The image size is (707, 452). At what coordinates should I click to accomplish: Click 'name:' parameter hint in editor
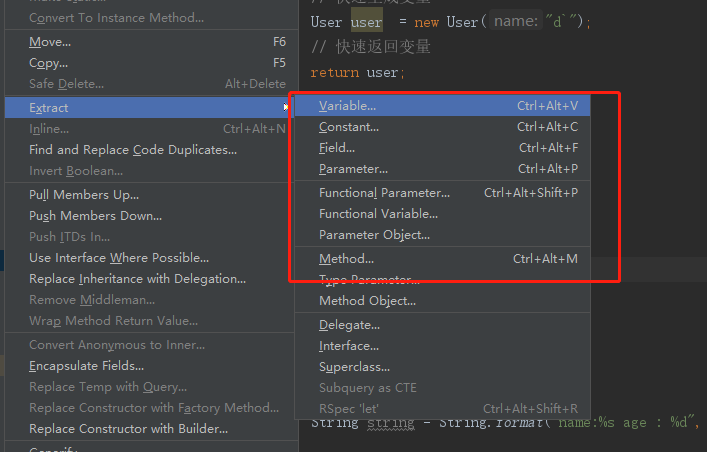pyautogui.click(x=516, y=21)
